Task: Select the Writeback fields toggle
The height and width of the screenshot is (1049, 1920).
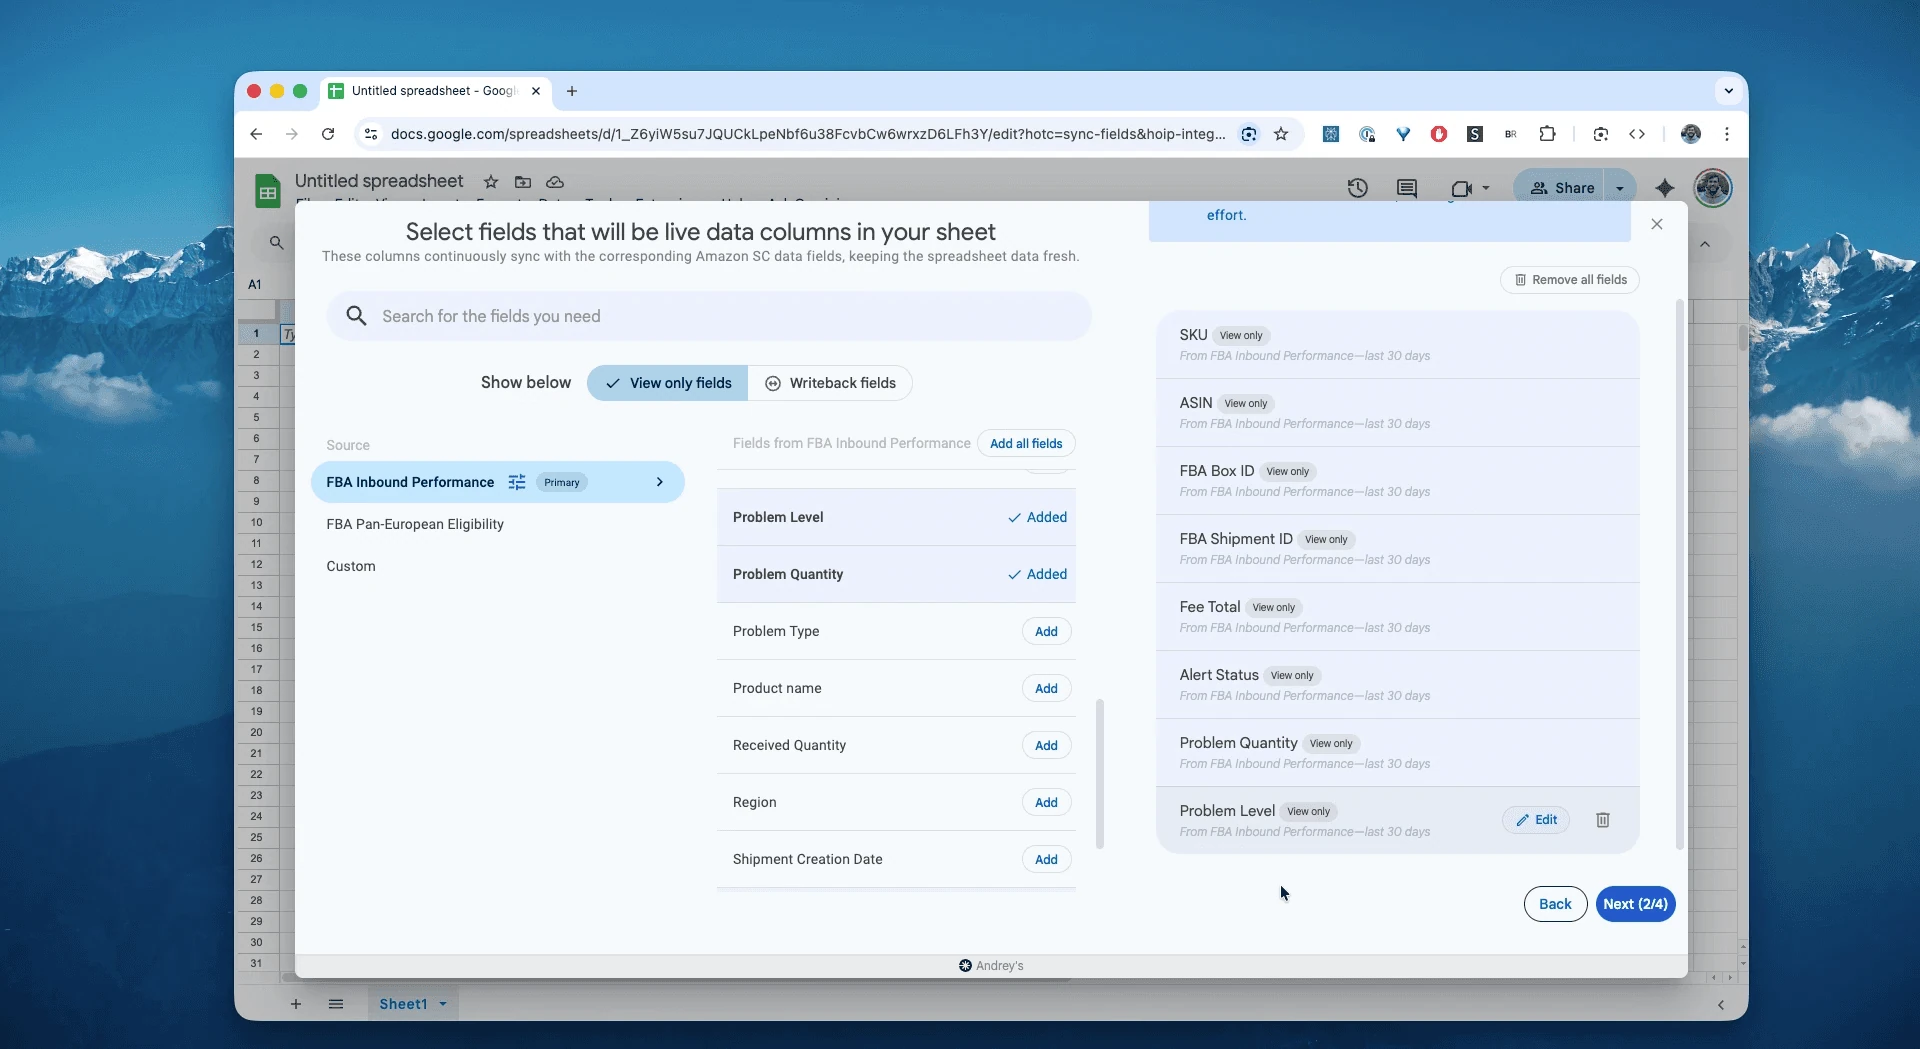Action: [x=830, y=383]
